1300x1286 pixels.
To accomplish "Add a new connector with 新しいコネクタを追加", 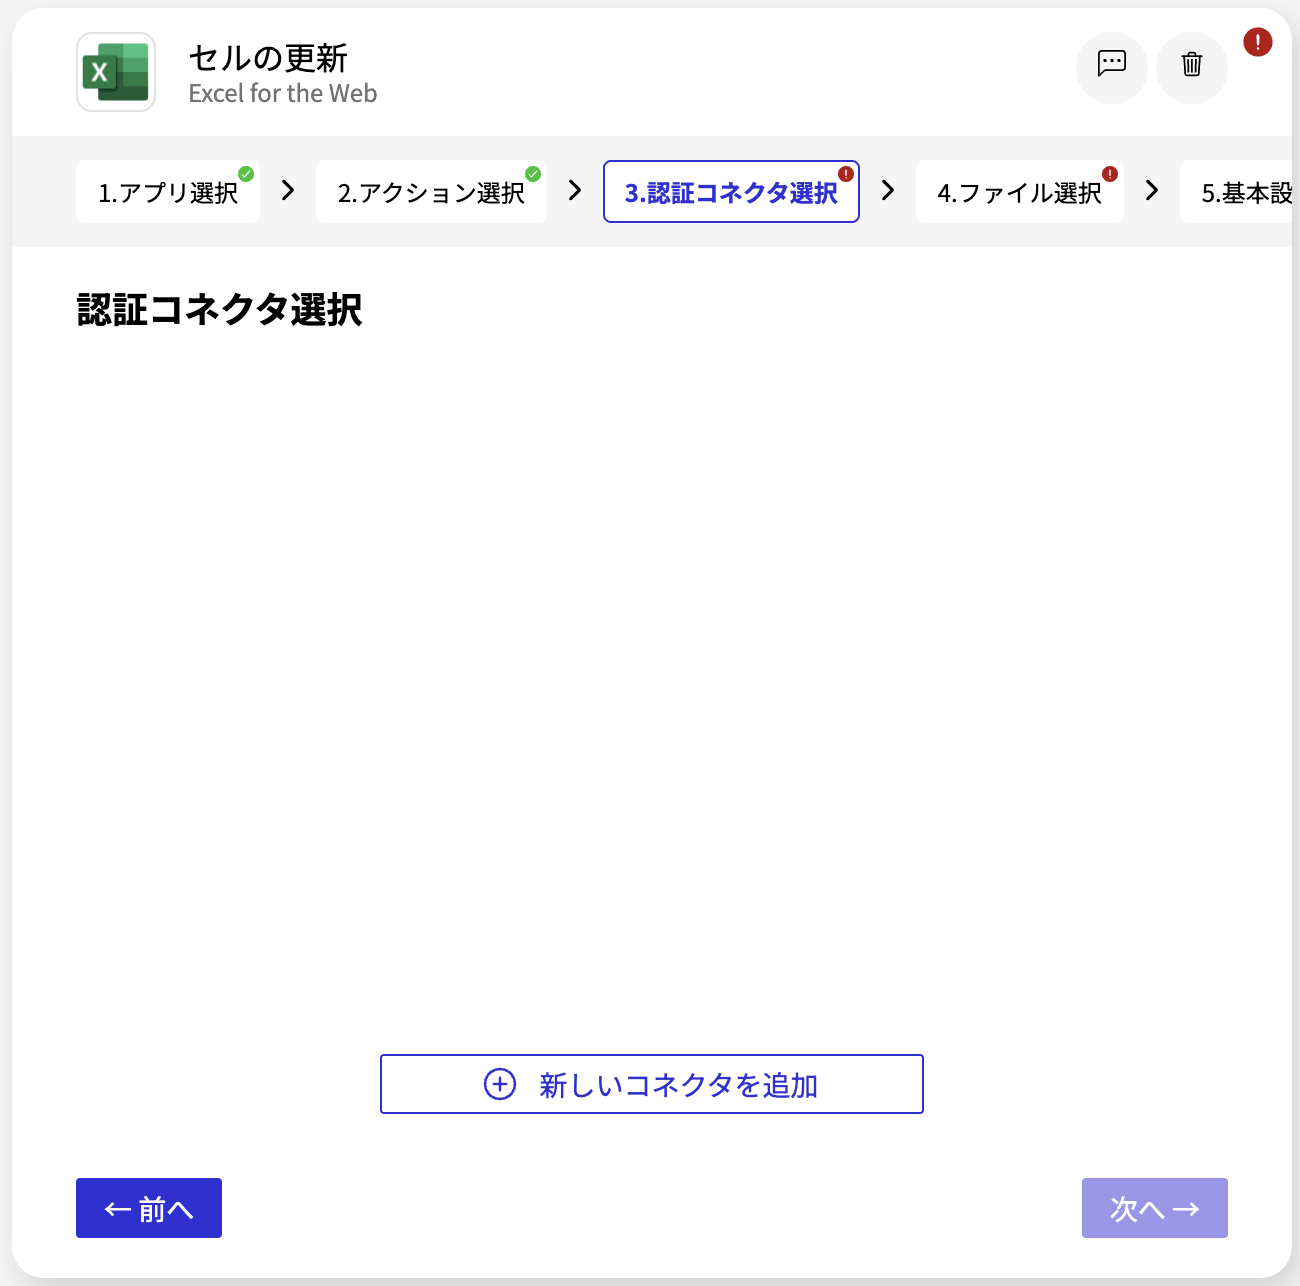I will click(652, 1084).
